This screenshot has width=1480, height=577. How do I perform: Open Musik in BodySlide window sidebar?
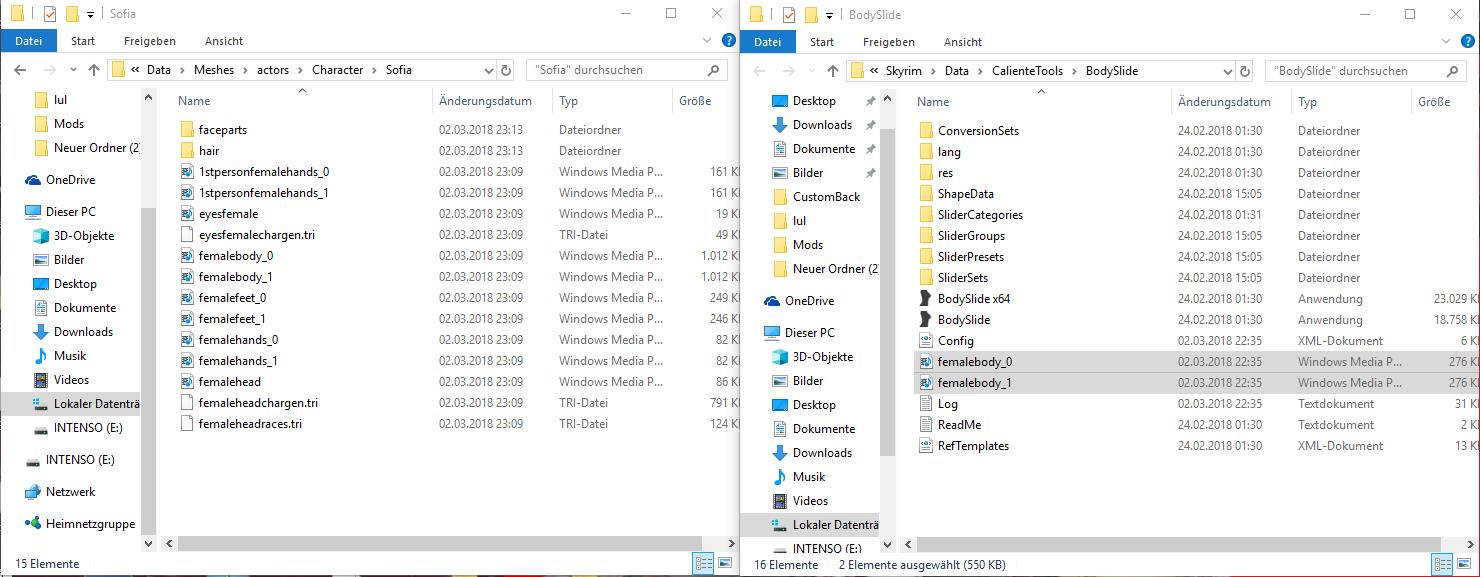(x=809, y=477)
